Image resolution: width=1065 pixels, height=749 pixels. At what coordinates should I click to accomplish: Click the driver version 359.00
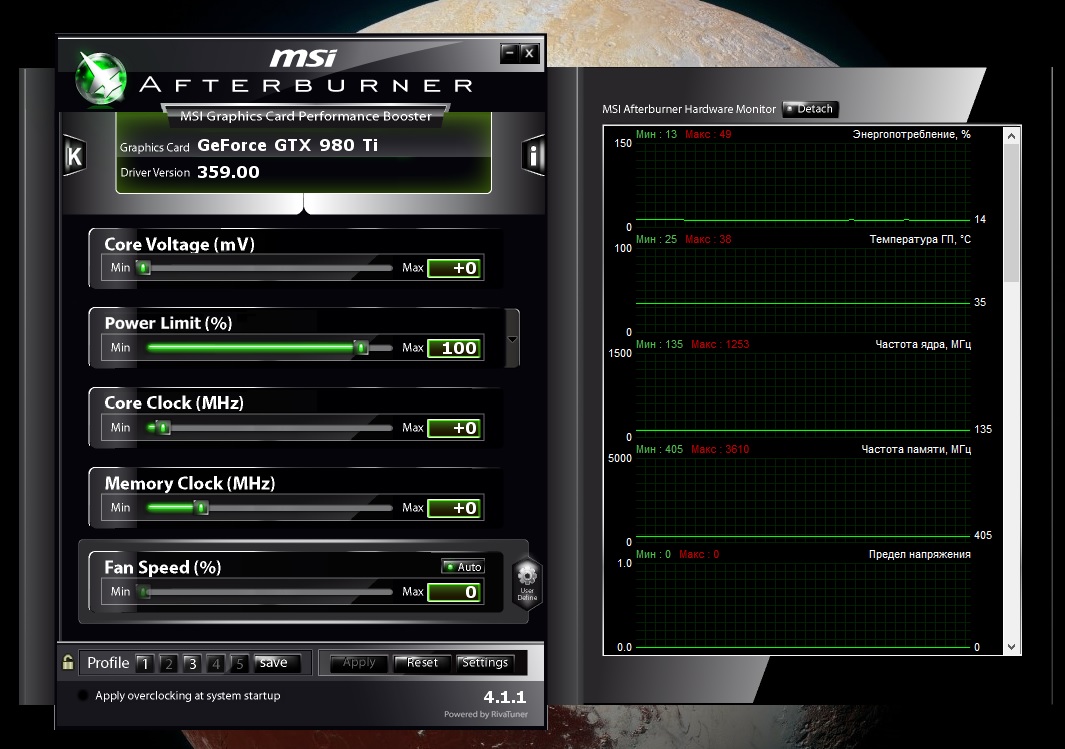coord(228,172)
